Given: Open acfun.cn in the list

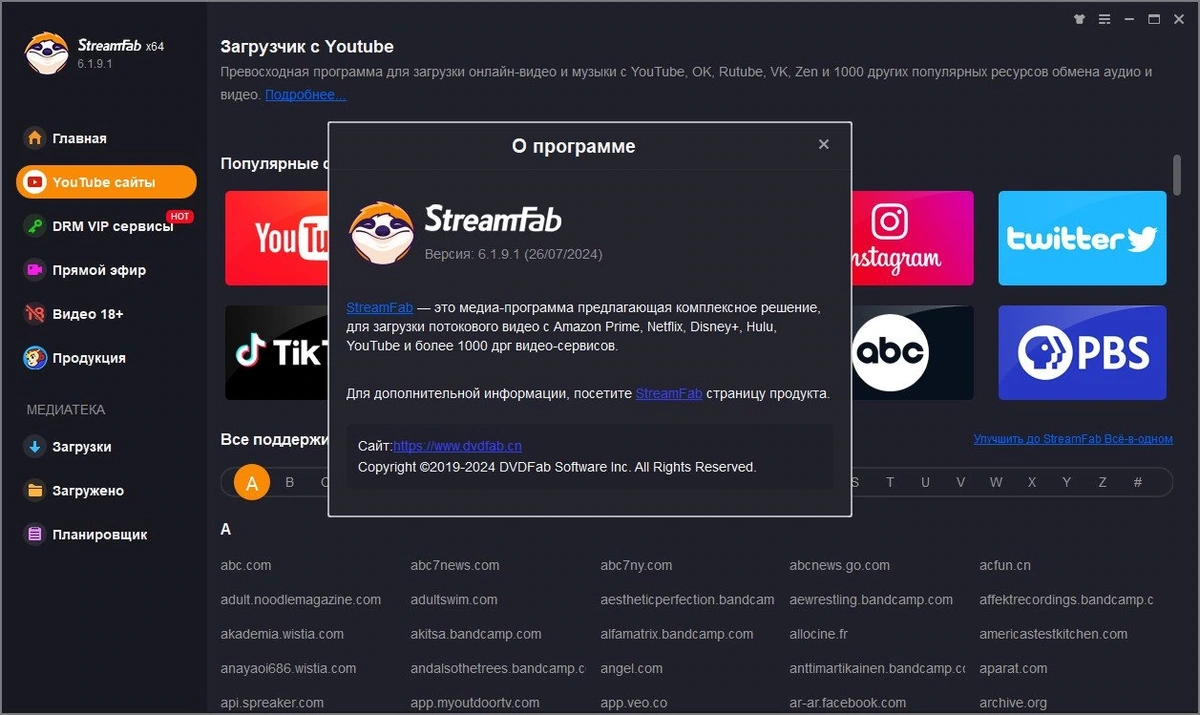Looking at the screenshot, I should click(x=1005, y=565).
